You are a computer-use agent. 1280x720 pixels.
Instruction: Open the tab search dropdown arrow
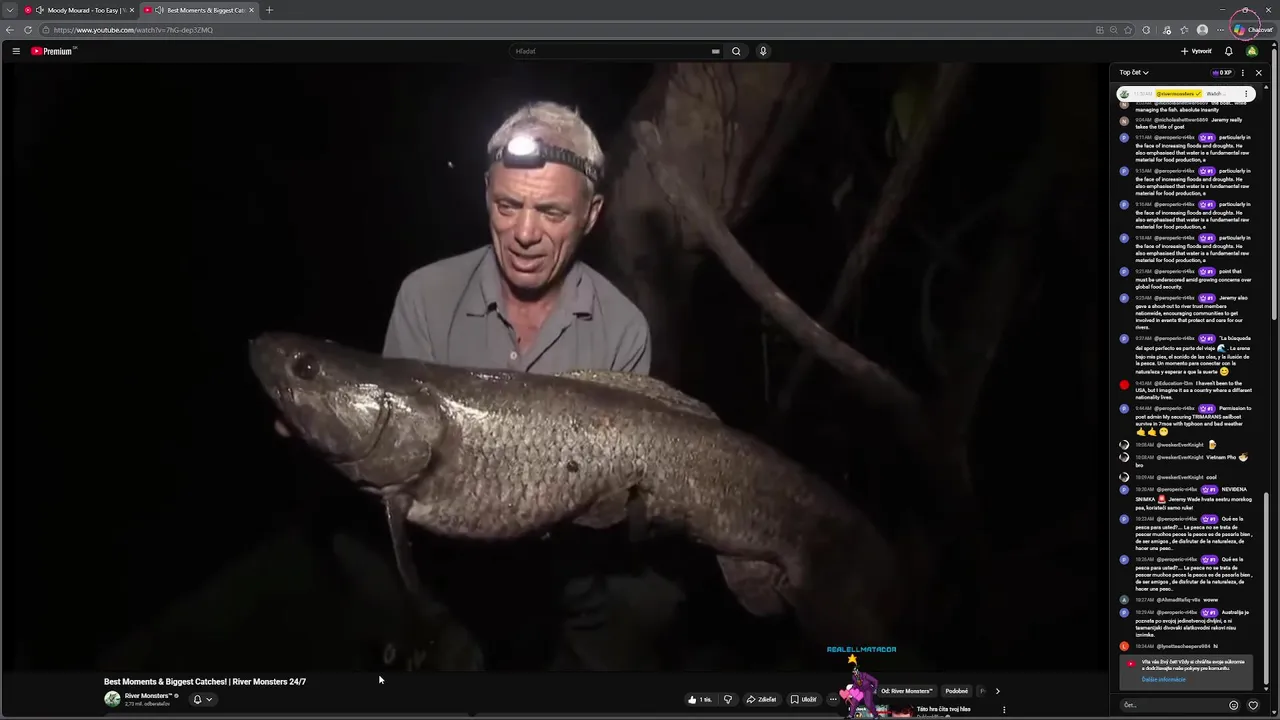9,10
